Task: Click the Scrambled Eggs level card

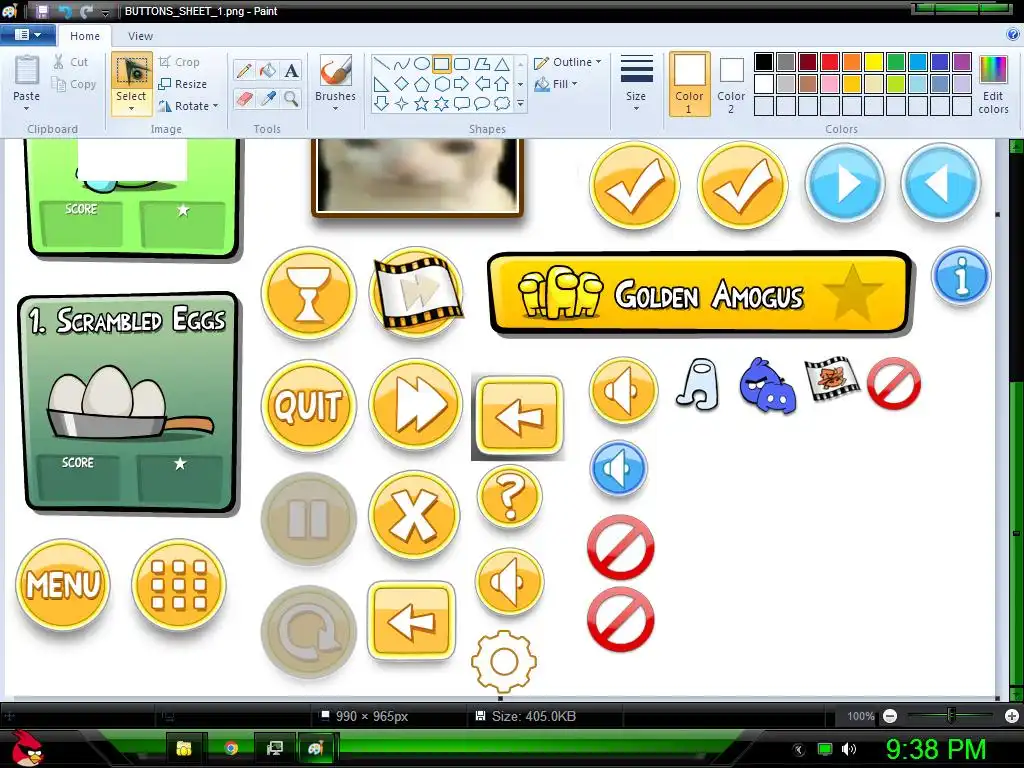Action: point(129,402)
